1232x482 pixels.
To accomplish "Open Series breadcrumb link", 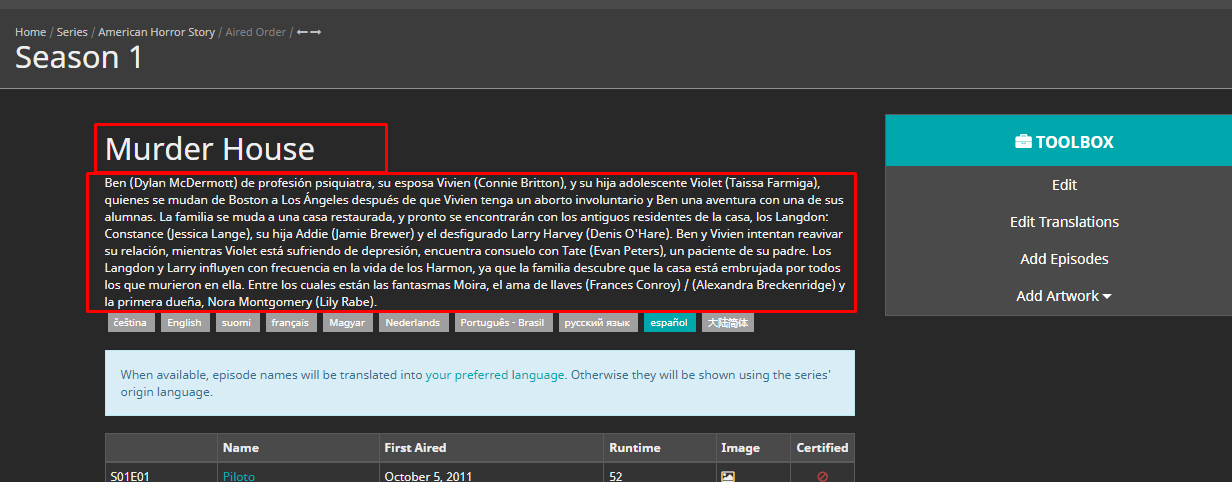I will [x=72, y=32].
